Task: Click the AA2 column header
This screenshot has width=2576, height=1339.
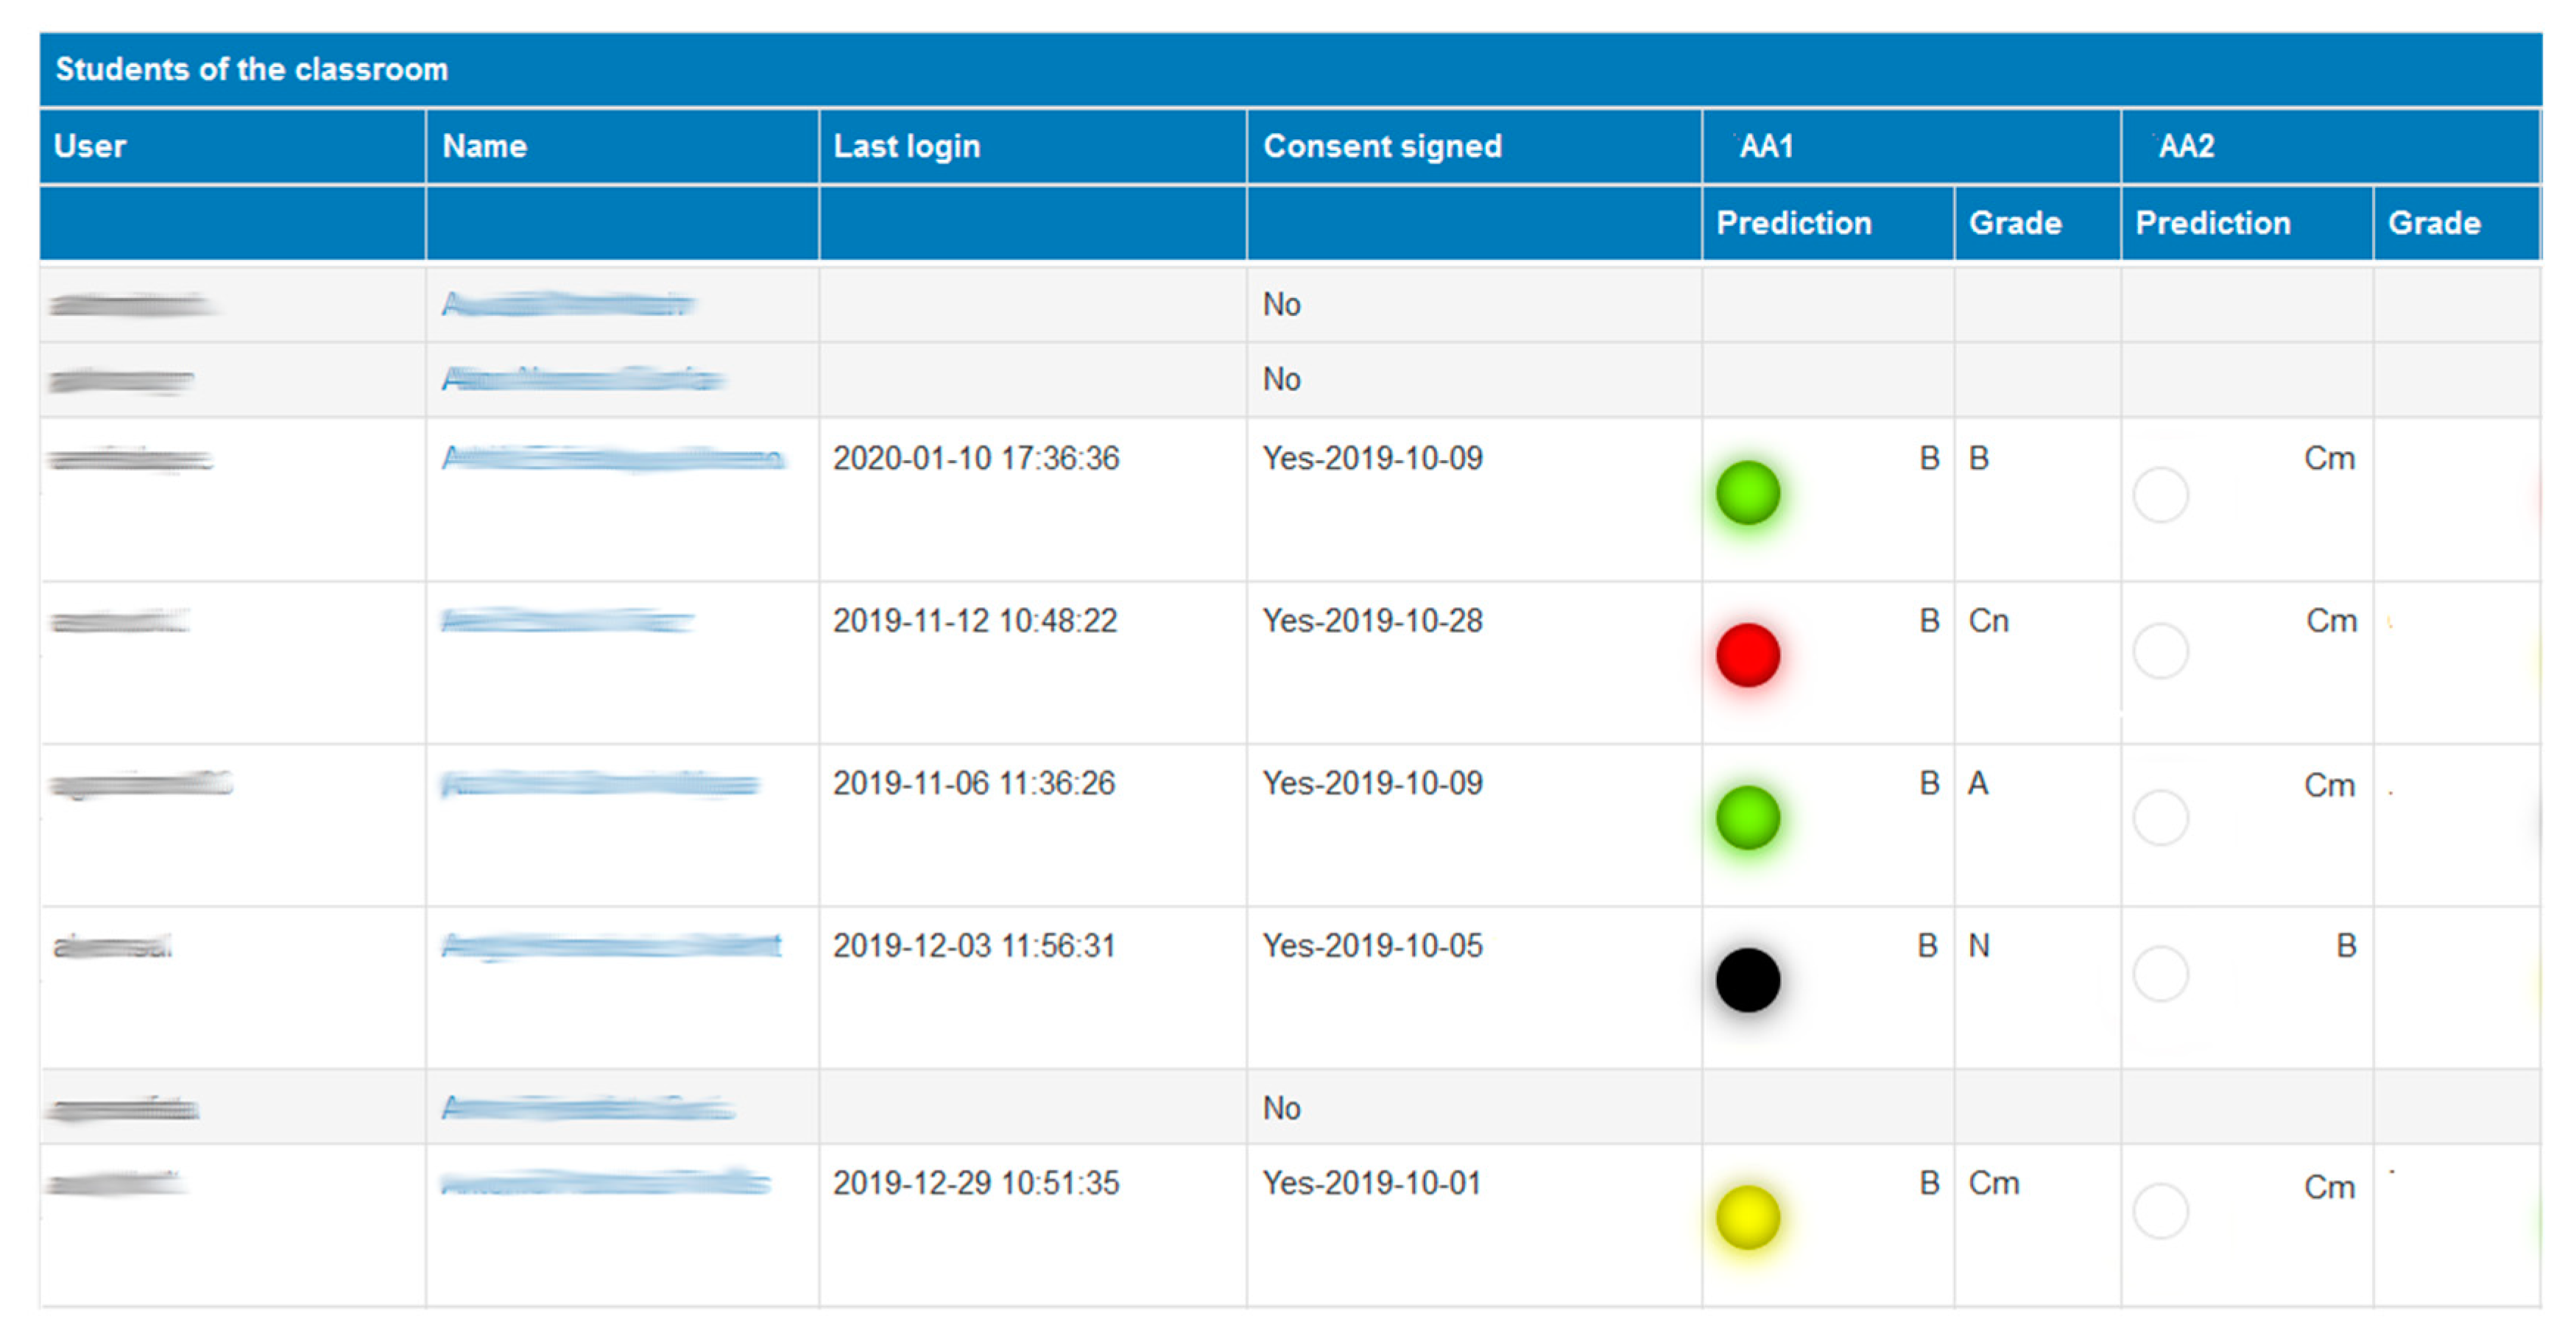Action: click(x=2186, y=146)
